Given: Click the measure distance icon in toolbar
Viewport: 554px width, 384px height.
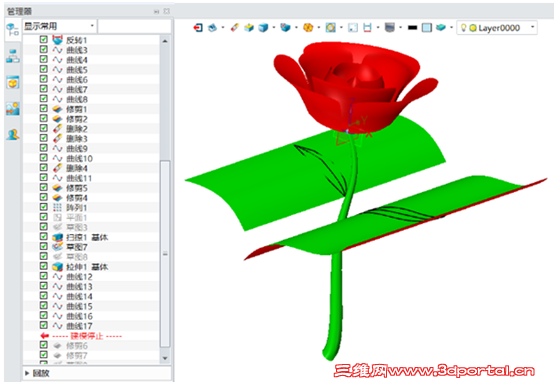Looking at the screenshot, I should [x=367, y=28].
